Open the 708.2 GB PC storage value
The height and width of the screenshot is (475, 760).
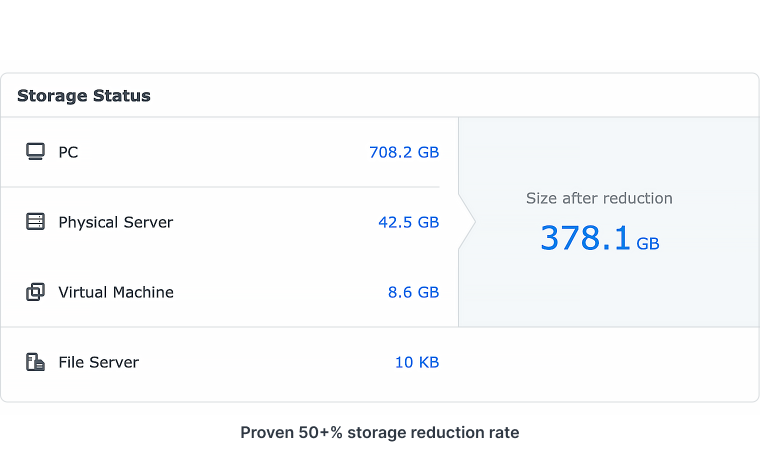click(x=404, y=152)
